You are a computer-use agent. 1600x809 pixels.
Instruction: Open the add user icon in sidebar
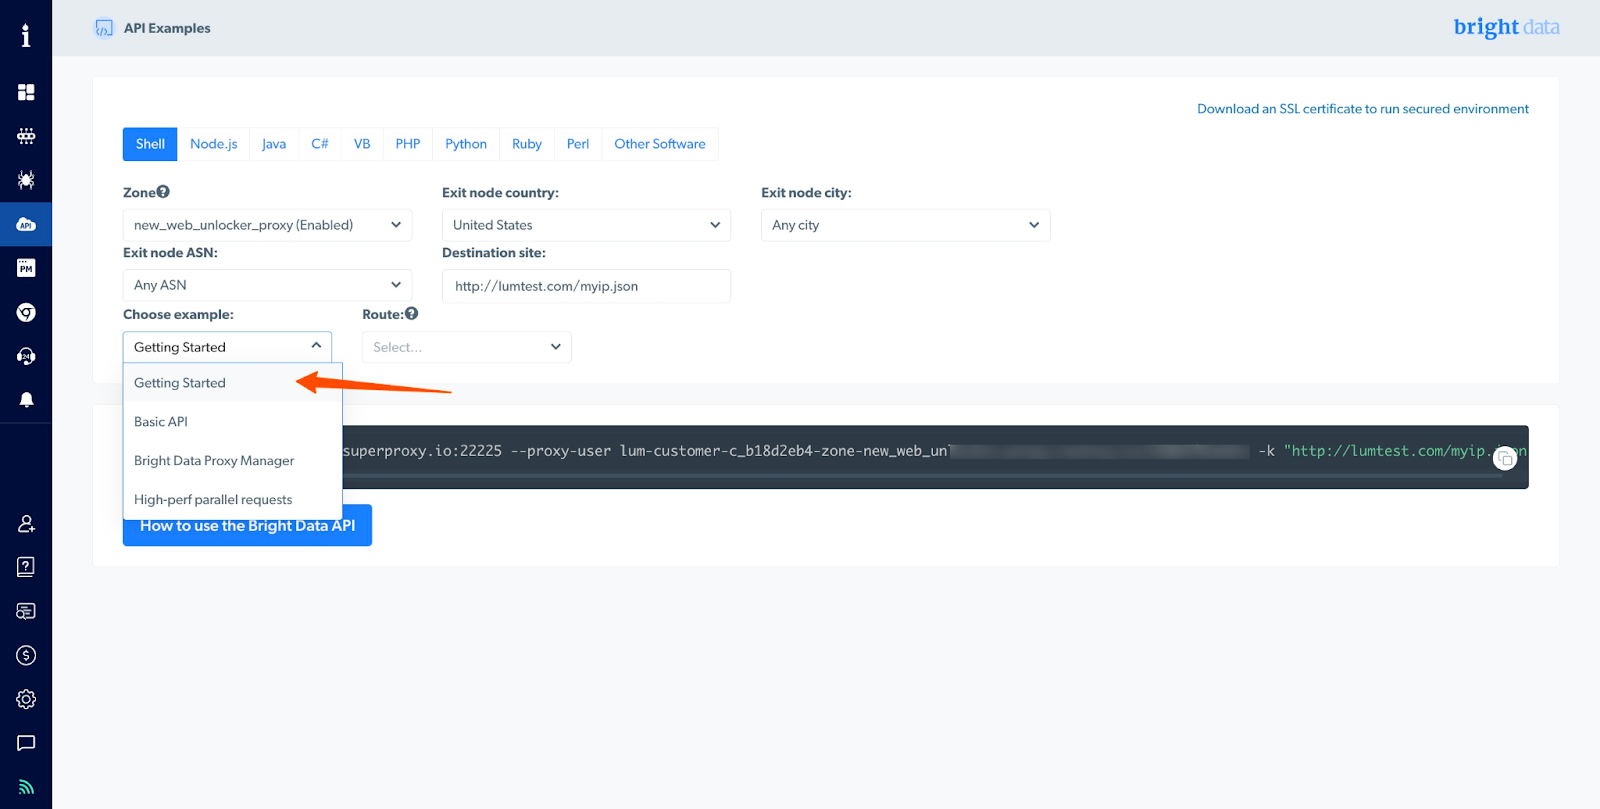tap(26, 523)
